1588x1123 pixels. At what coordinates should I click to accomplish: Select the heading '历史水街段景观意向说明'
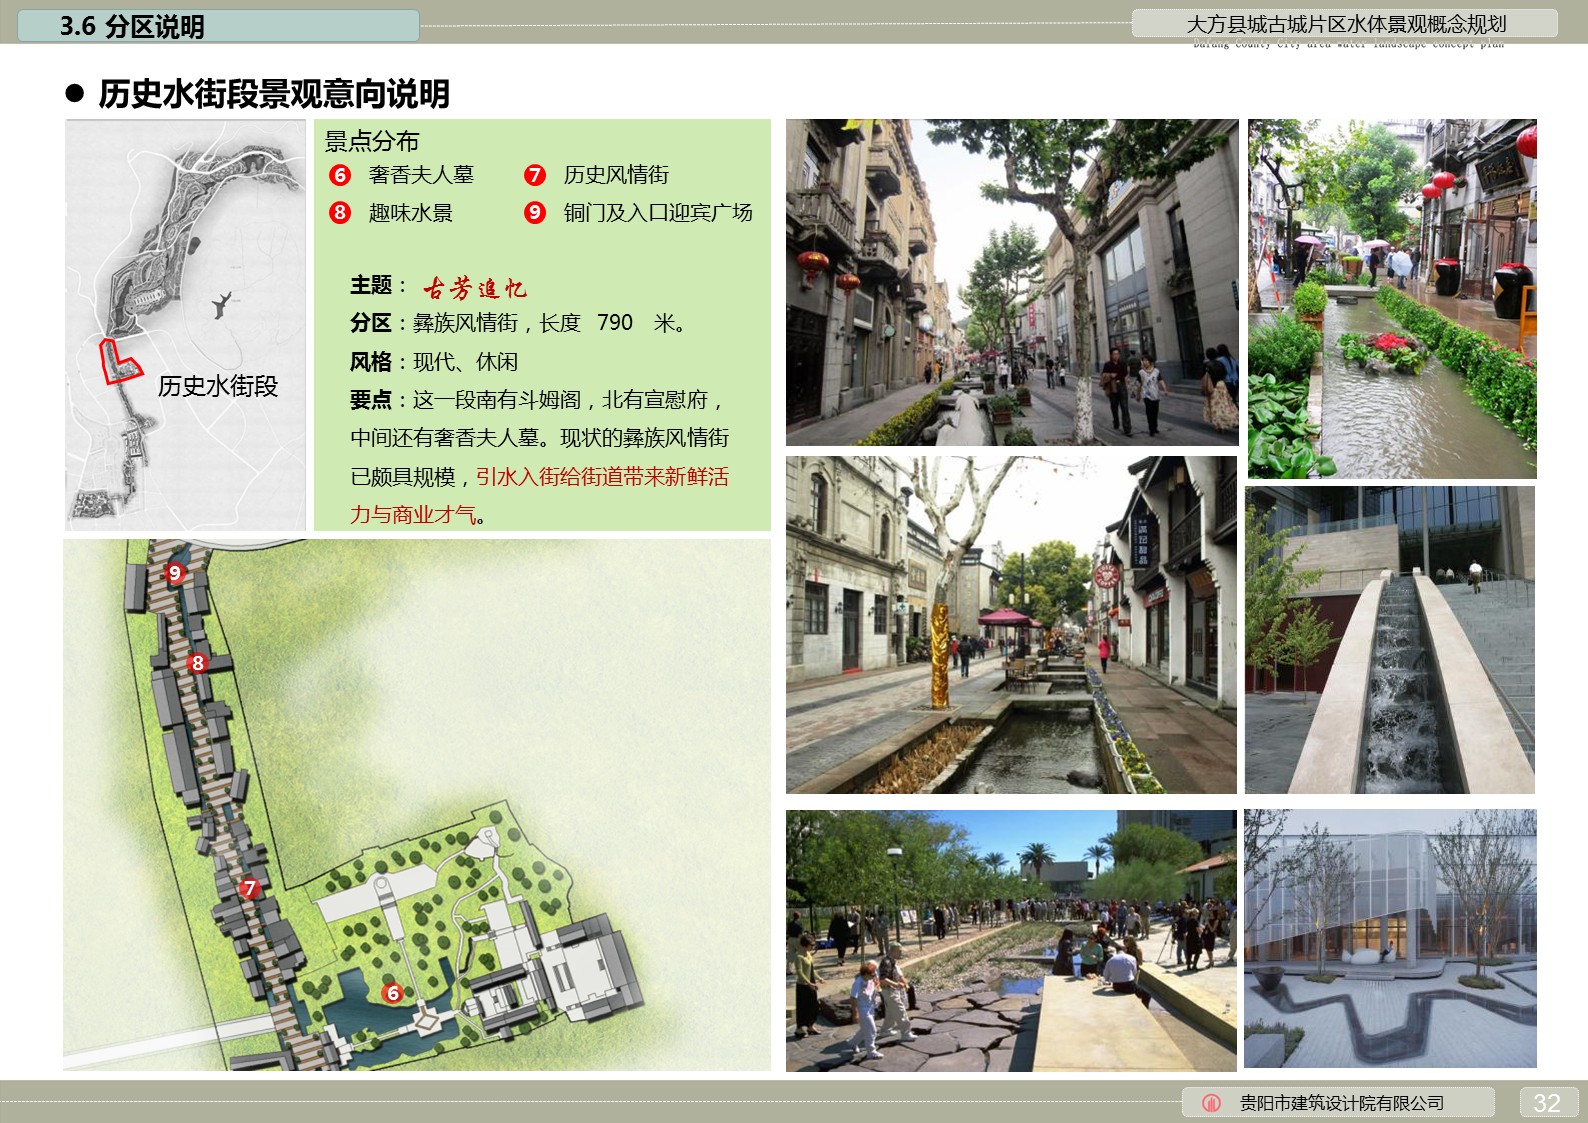tap(274, 94)
